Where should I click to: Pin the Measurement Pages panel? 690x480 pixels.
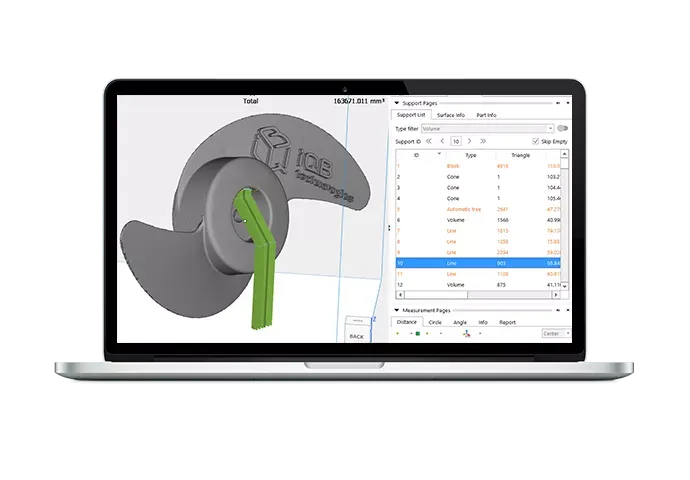[x=558, y=310]
